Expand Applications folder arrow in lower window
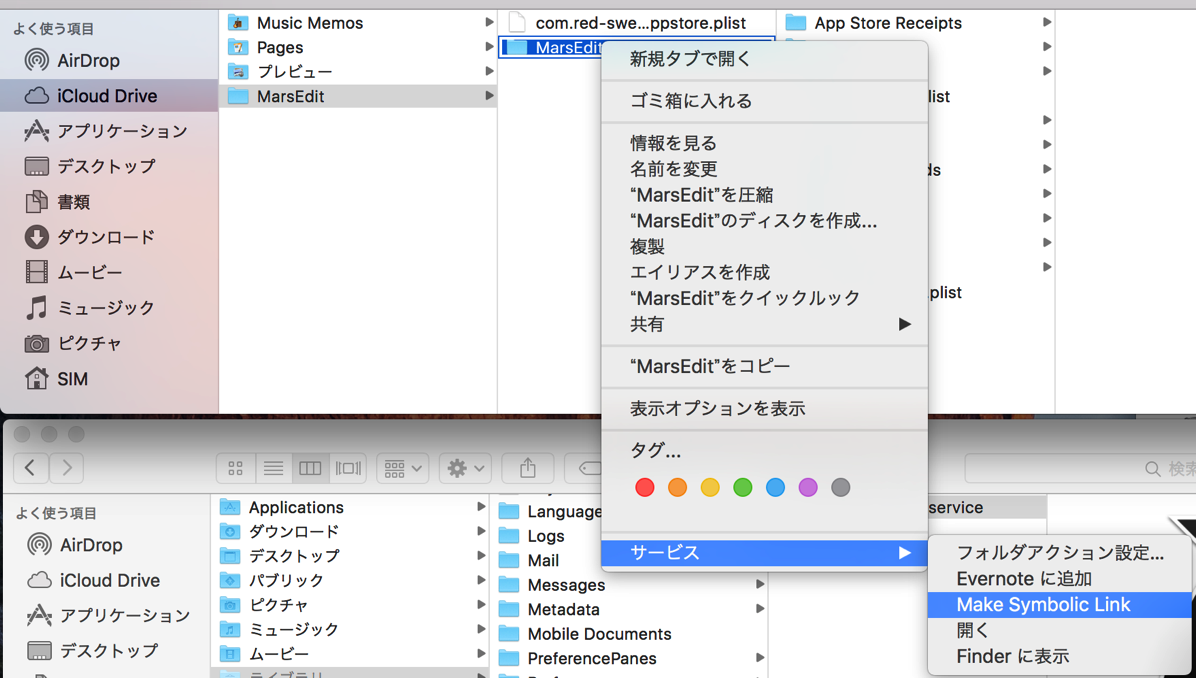 [481, 507]
